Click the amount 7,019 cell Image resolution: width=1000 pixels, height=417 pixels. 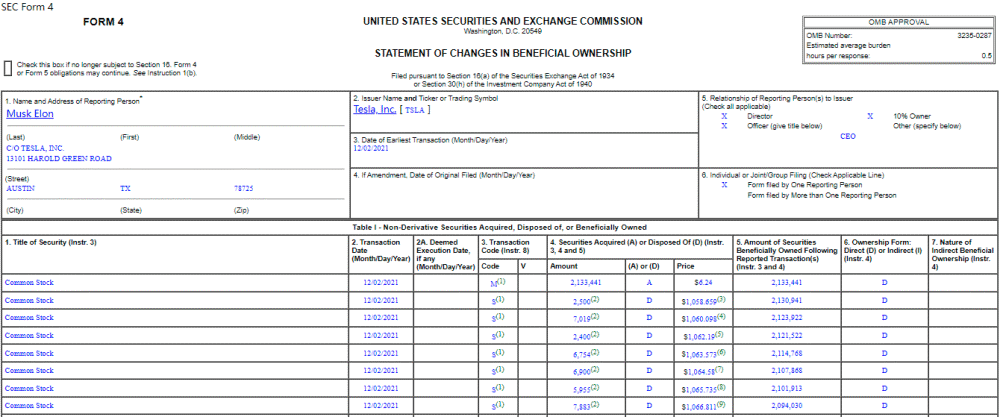pyautogui.click(x=584, y=318)
